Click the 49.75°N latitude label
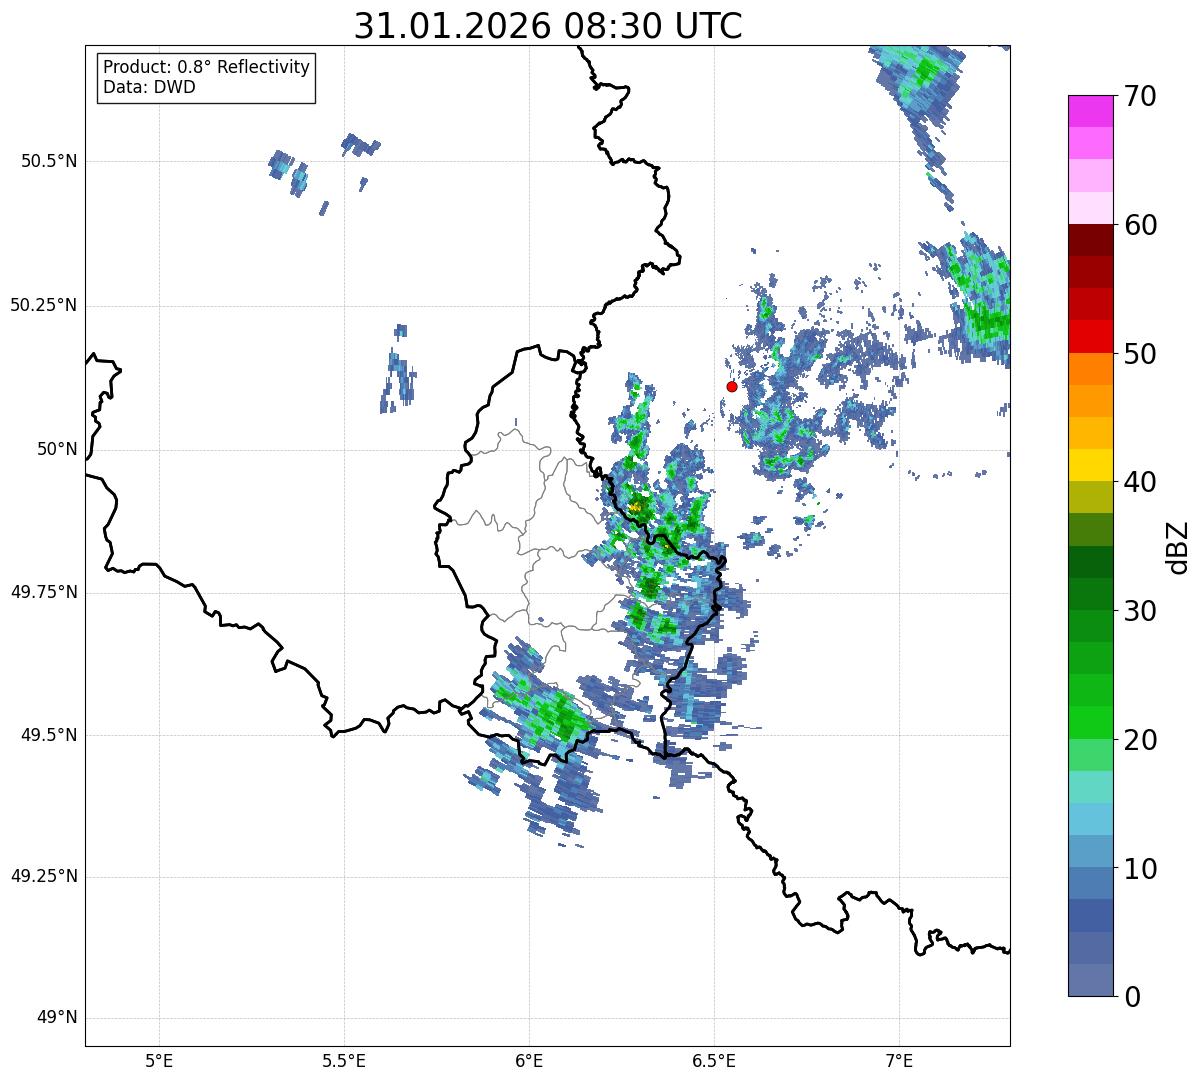The image size is (1202, 1081). (x=43, y=592)
